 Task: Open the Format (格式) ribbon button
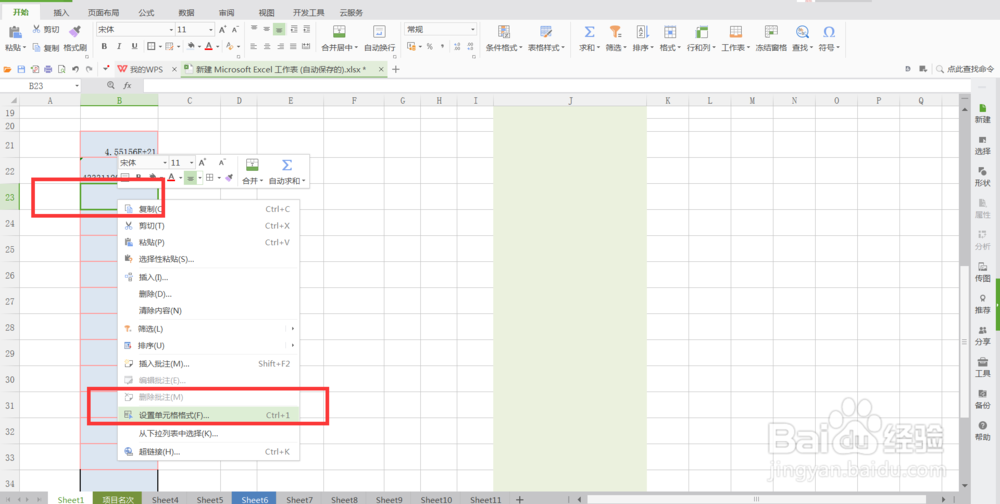[670, 38]
